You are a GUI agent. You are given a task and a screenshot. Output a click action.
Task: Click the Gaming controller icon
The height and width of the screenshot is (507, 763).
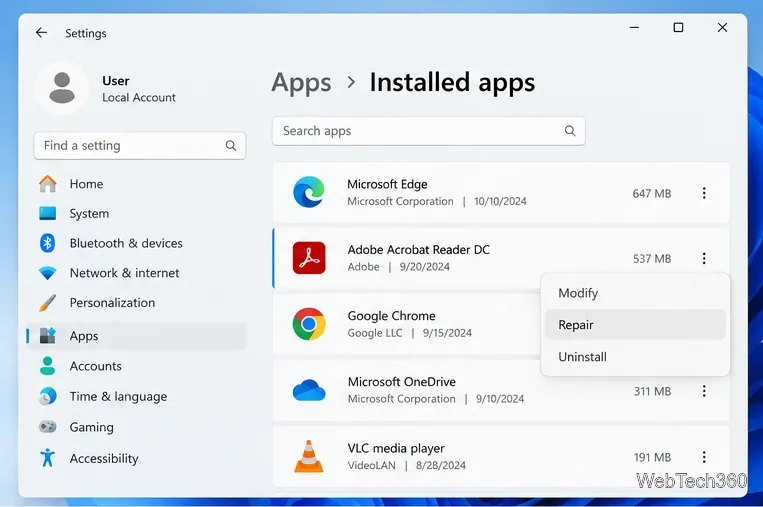tap(48, 427)
